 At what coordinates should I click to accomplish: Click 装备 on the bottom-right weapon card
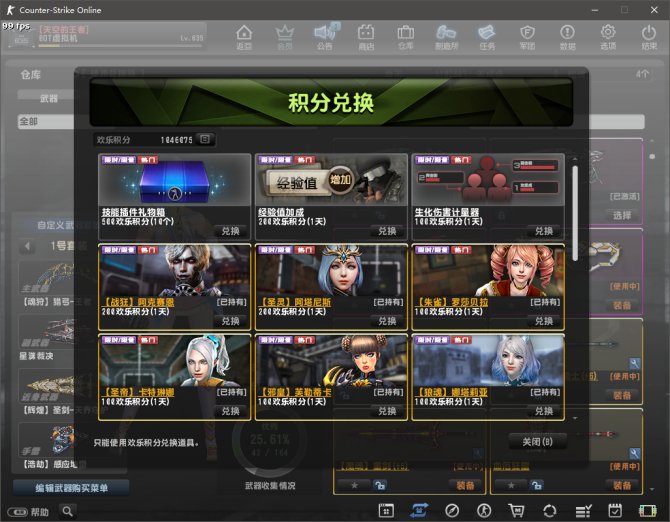click(622, 485)
